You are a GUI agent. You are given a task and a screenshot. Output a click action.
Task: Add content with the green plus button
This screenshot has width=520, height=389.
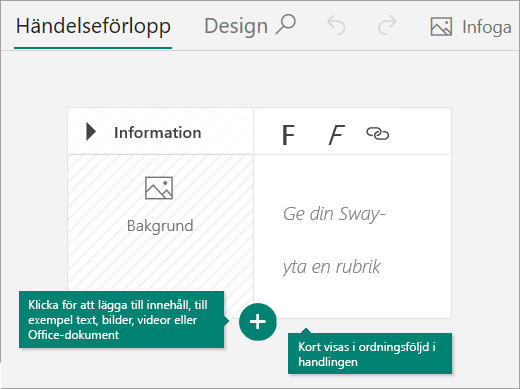pyautogui.click(x=258, y=322)
